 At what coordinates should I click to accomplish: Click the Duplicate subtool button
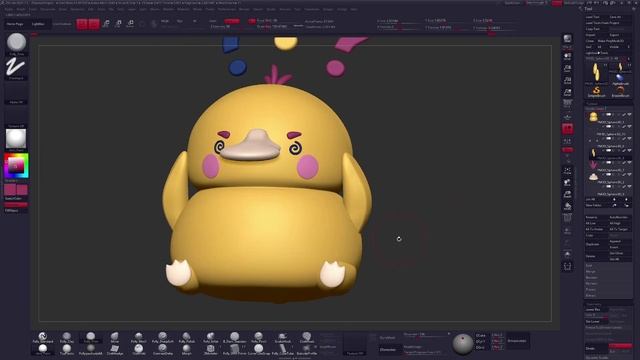click(x=596, y=244)
